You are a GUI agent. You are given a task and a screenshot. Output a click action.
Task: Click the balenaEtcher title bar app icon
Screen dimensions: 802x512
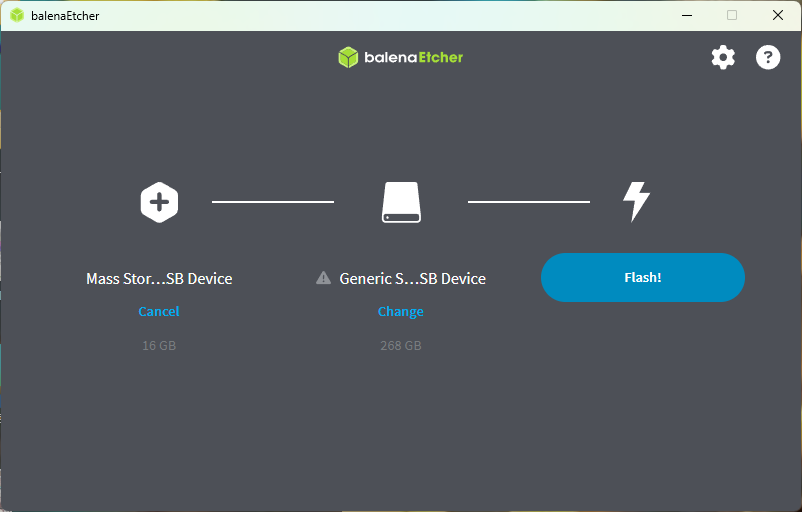pos(17,15)
